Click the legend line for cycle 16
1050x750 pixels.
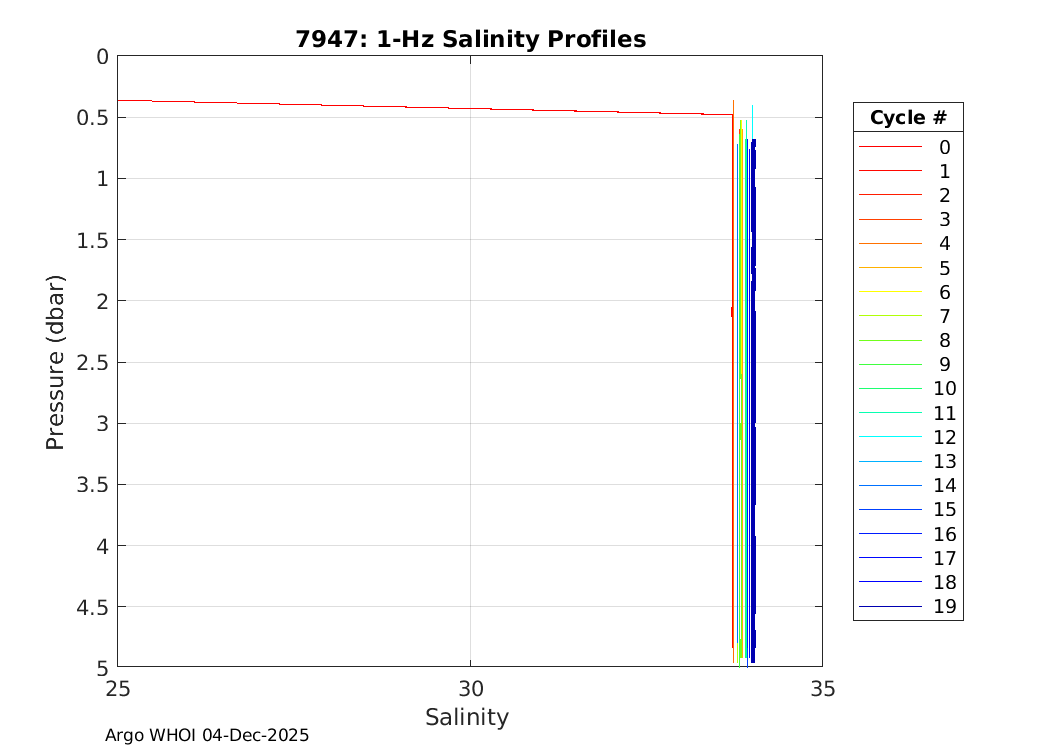tap(889, 534)
